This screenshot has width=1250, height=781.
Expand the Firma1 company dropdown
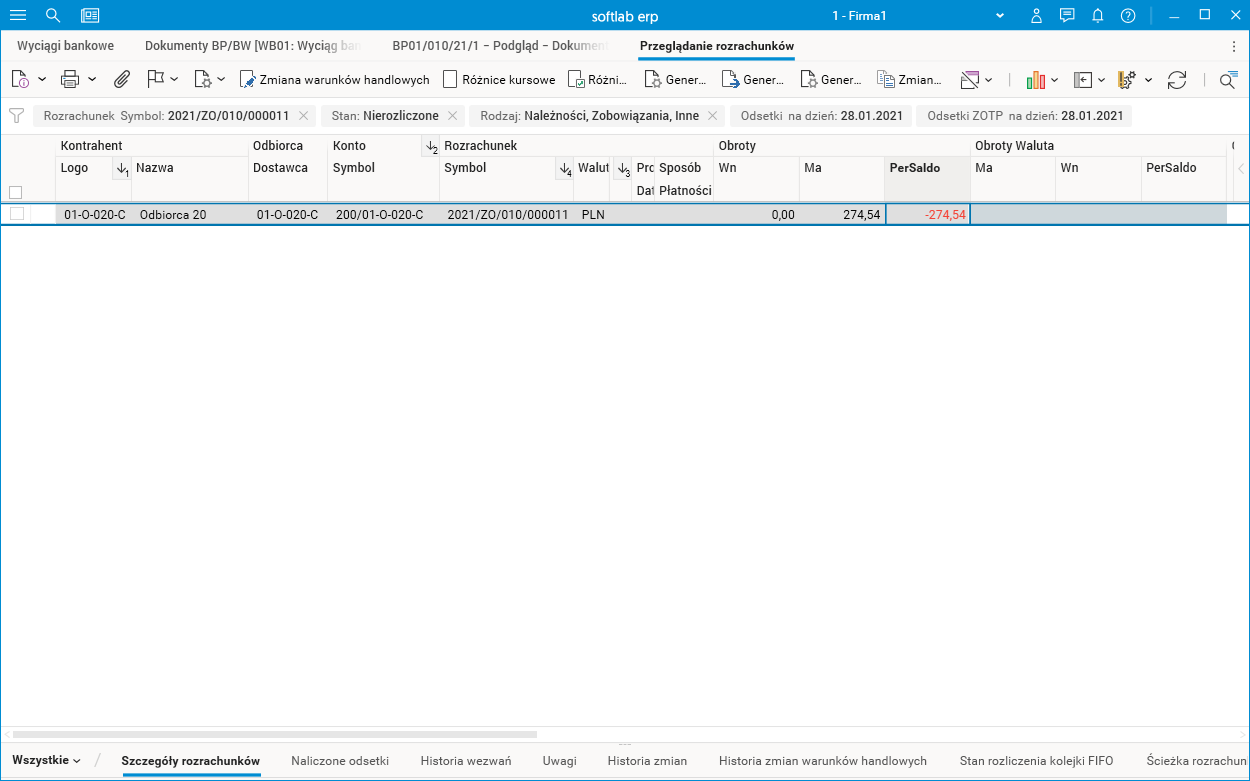[999, 16]
